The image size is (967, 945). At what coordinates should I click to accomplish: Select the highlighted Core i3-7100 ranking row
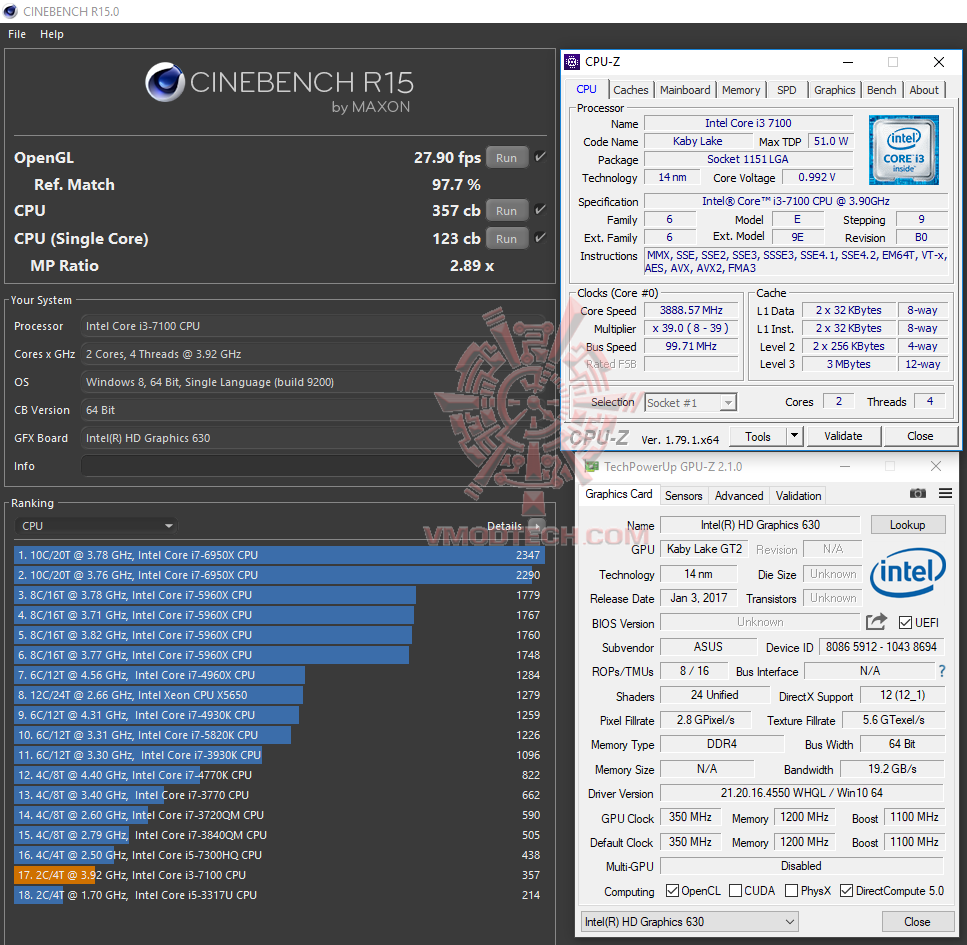point(279,875)
